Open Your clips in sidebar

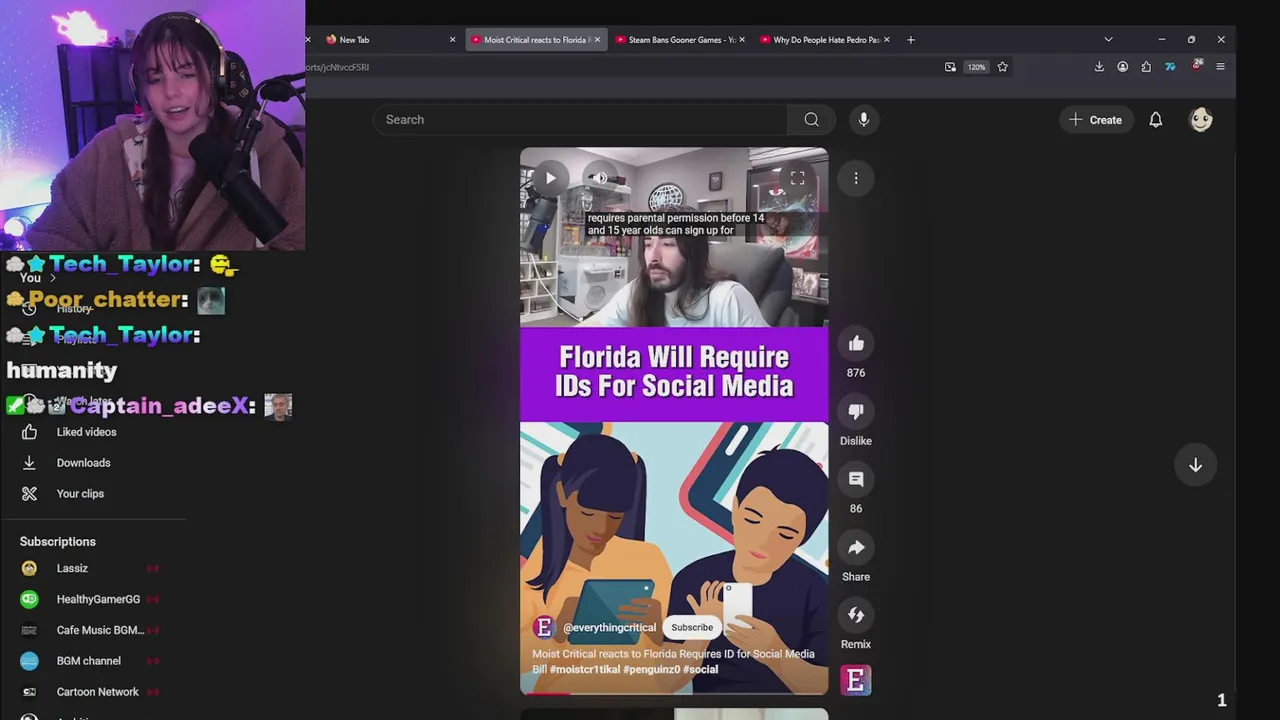[x=80, y=494]
